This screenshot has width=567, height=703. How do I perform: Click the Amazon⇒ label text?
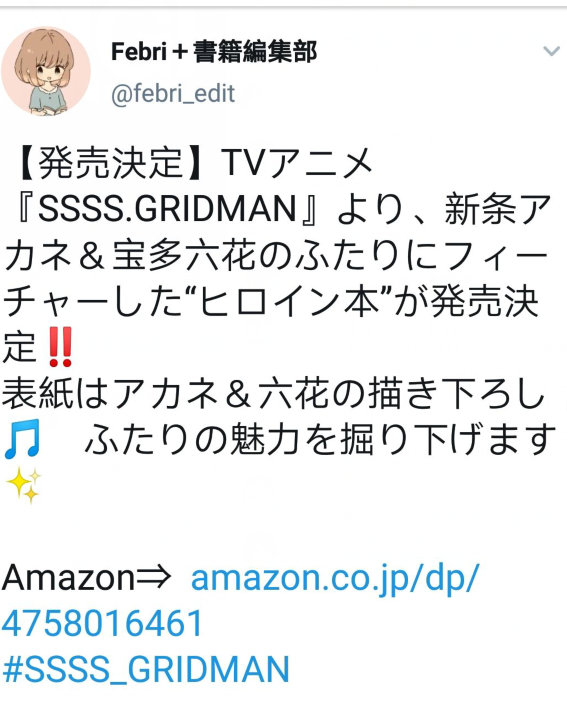click(x=86, y=577)
